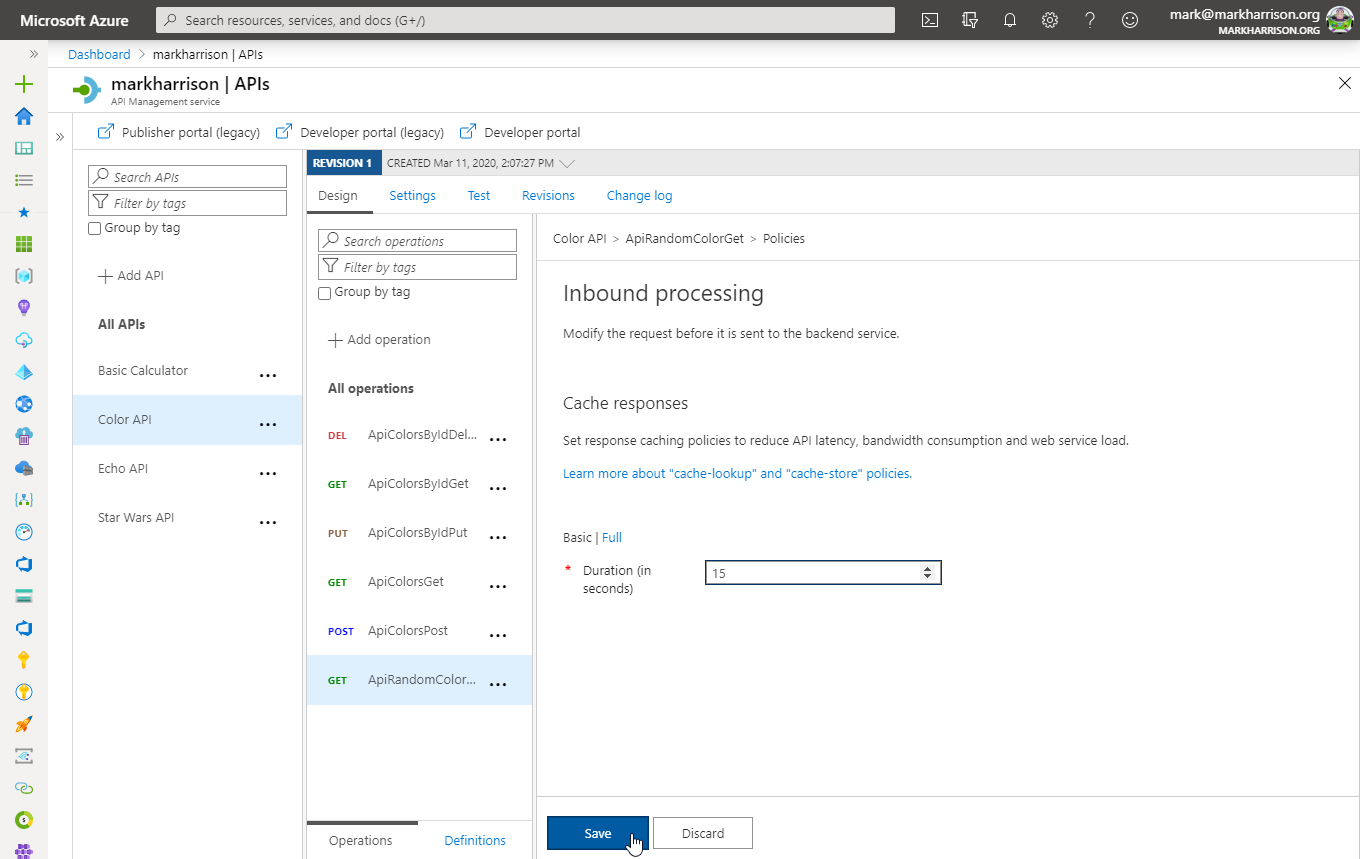This screenshot has width=1360, height=859.
Task: Go to Dashboard via the breadcrumb
Action: (99, 54)
